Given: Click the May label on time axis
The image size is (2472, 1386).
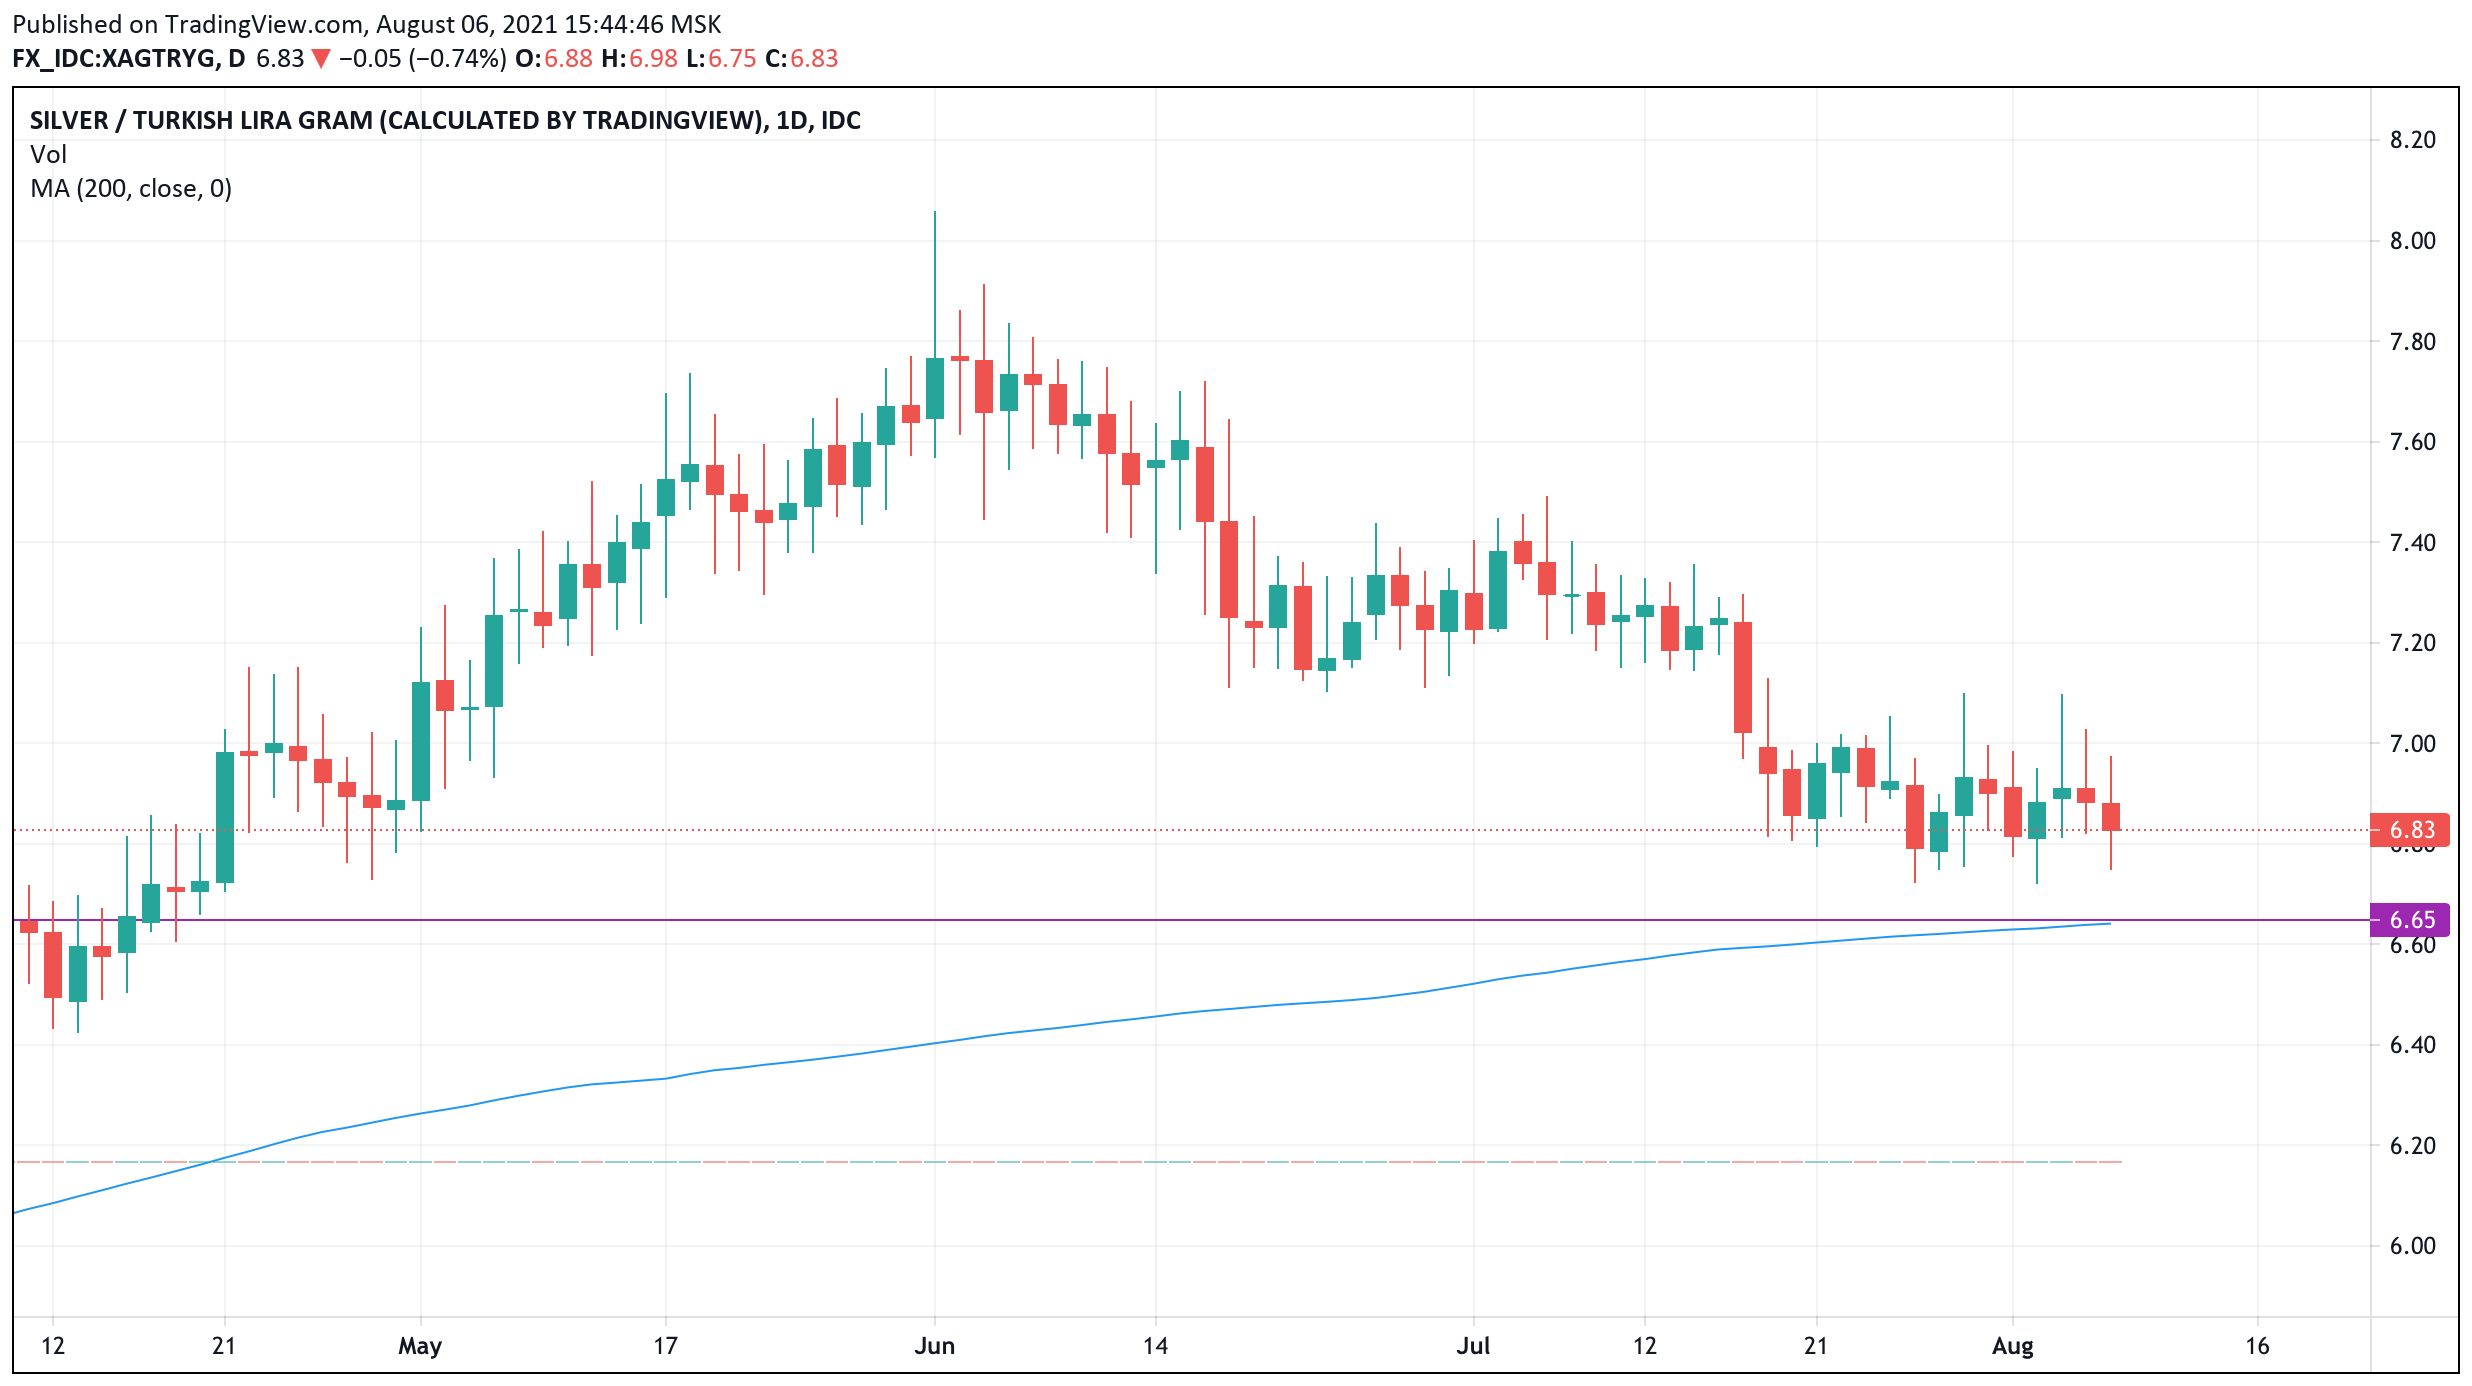Looking at the screenshot, I should pyautogui.click(x=420, y=1346).
